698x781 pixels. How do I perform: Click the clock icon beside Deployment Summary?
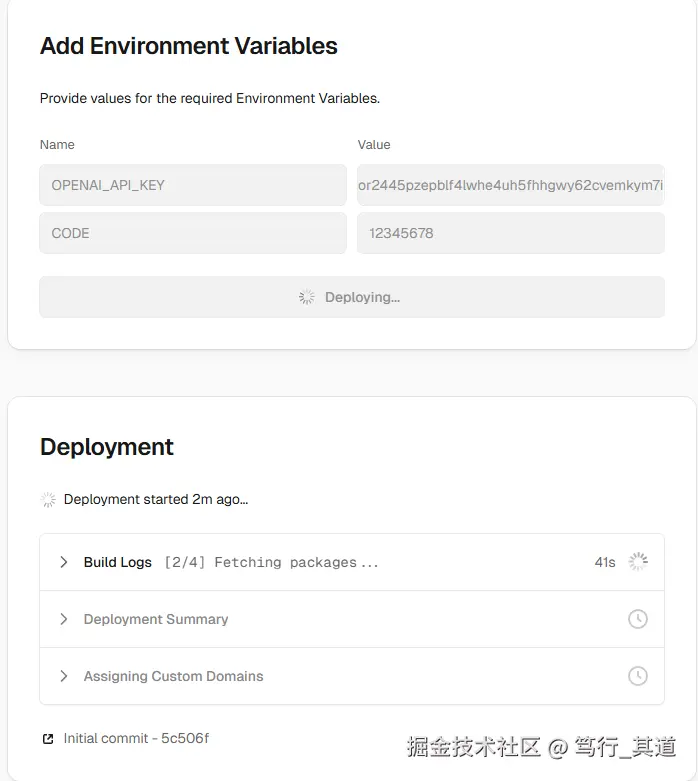click(638, 619)
